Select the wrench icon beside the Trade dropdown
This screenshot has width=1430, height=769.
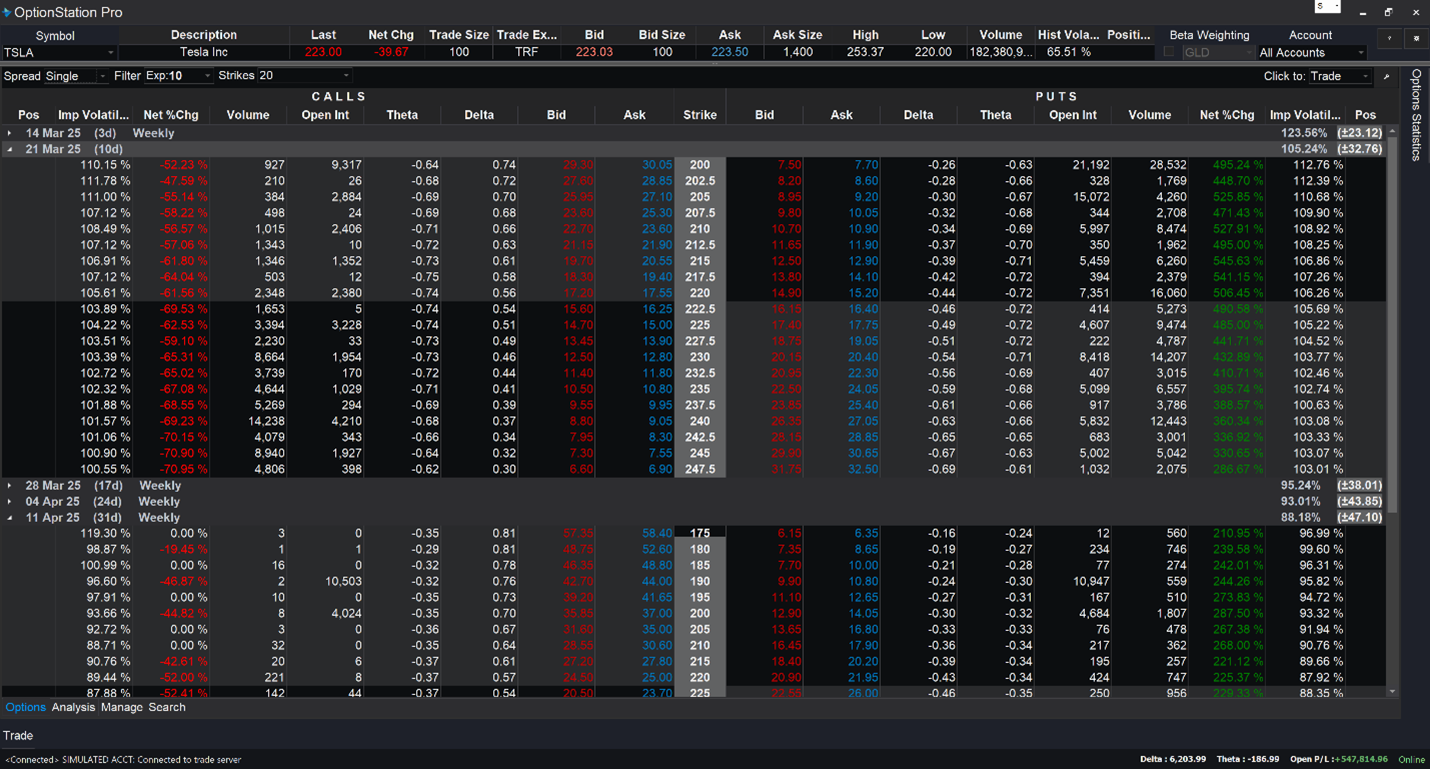pos(1387,75)
